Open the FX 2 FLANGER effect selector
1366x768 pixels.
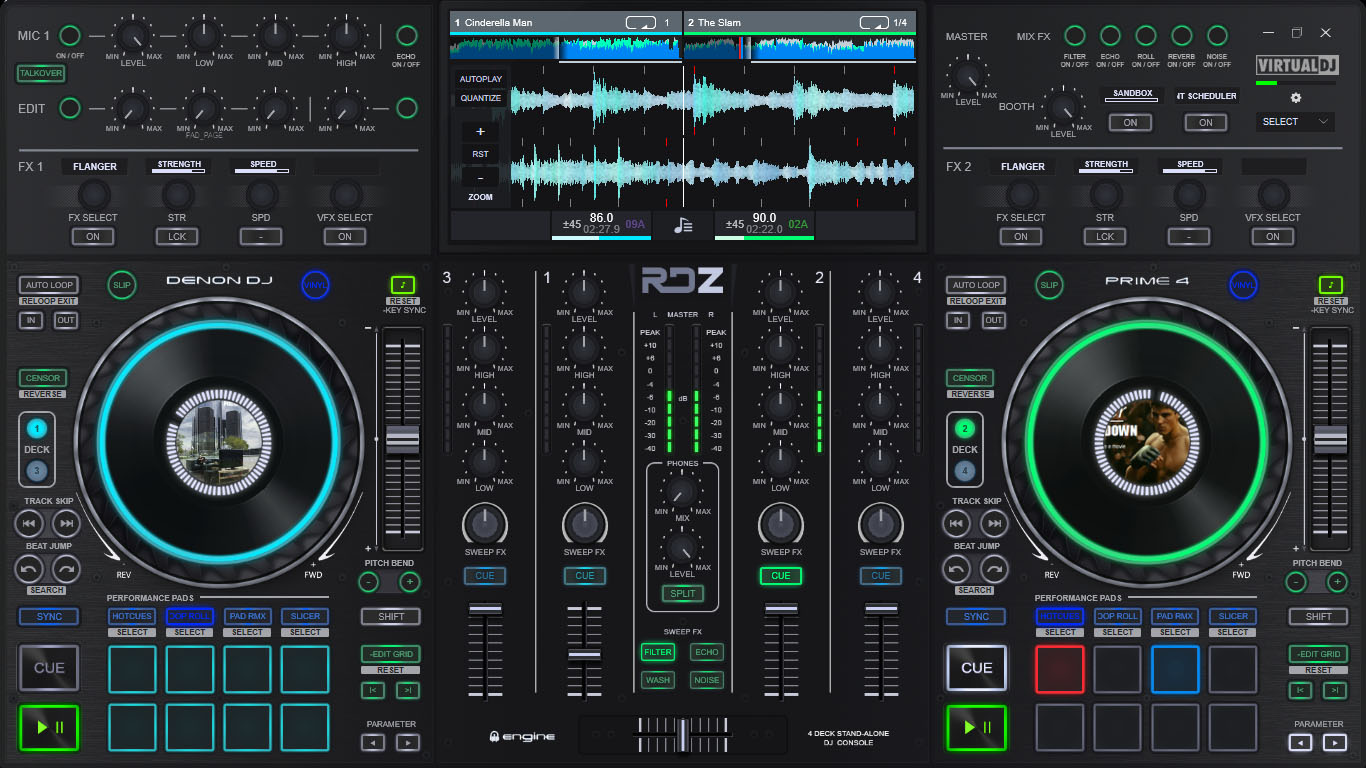pos(1023,167)
